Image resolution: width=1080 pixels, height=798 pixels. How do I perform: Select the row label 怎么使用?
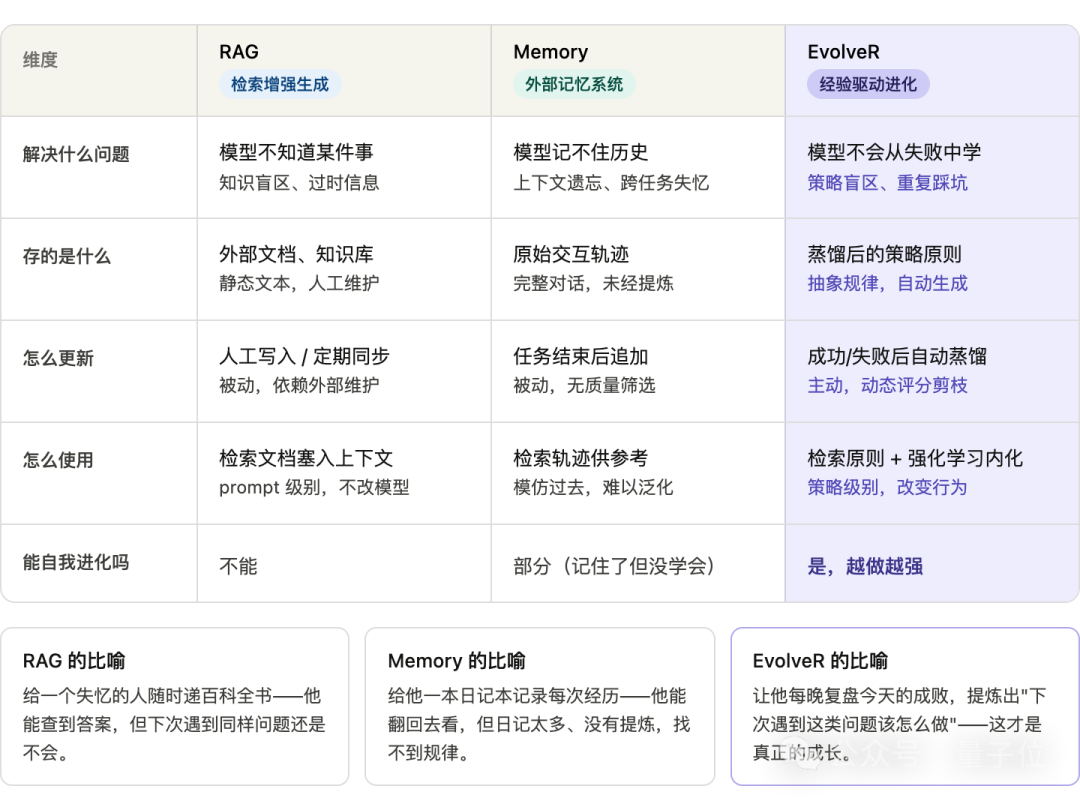coord(58,460)
